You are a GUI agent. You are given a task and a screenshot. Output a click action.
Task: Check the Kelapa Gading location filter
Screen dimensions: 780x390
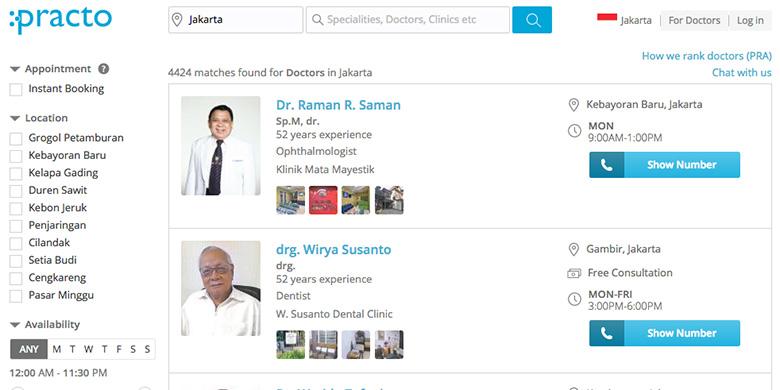pos(16,174)
